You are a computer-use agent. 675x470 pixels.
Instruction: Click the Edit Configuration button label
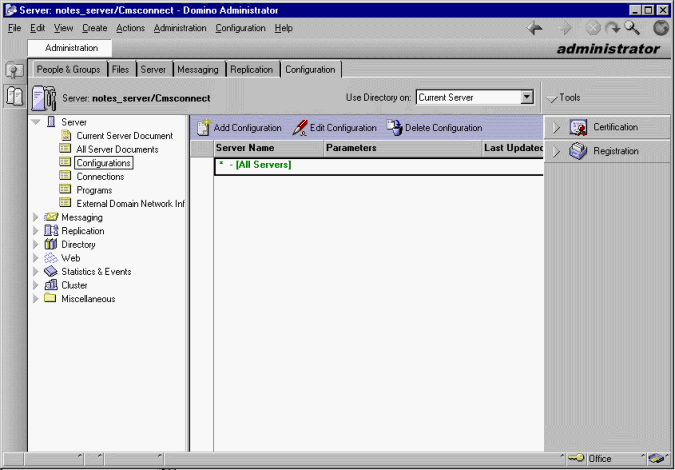343,128
